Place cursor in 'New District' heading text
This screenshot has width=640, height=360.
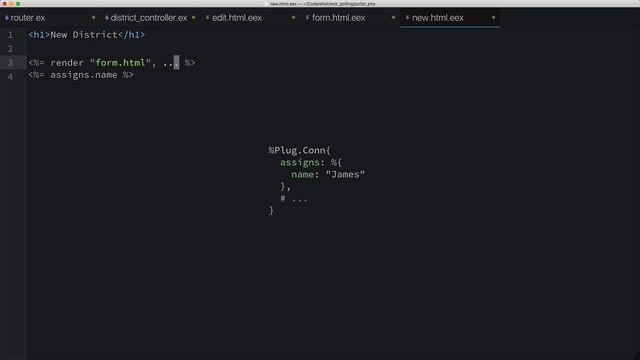84,35
